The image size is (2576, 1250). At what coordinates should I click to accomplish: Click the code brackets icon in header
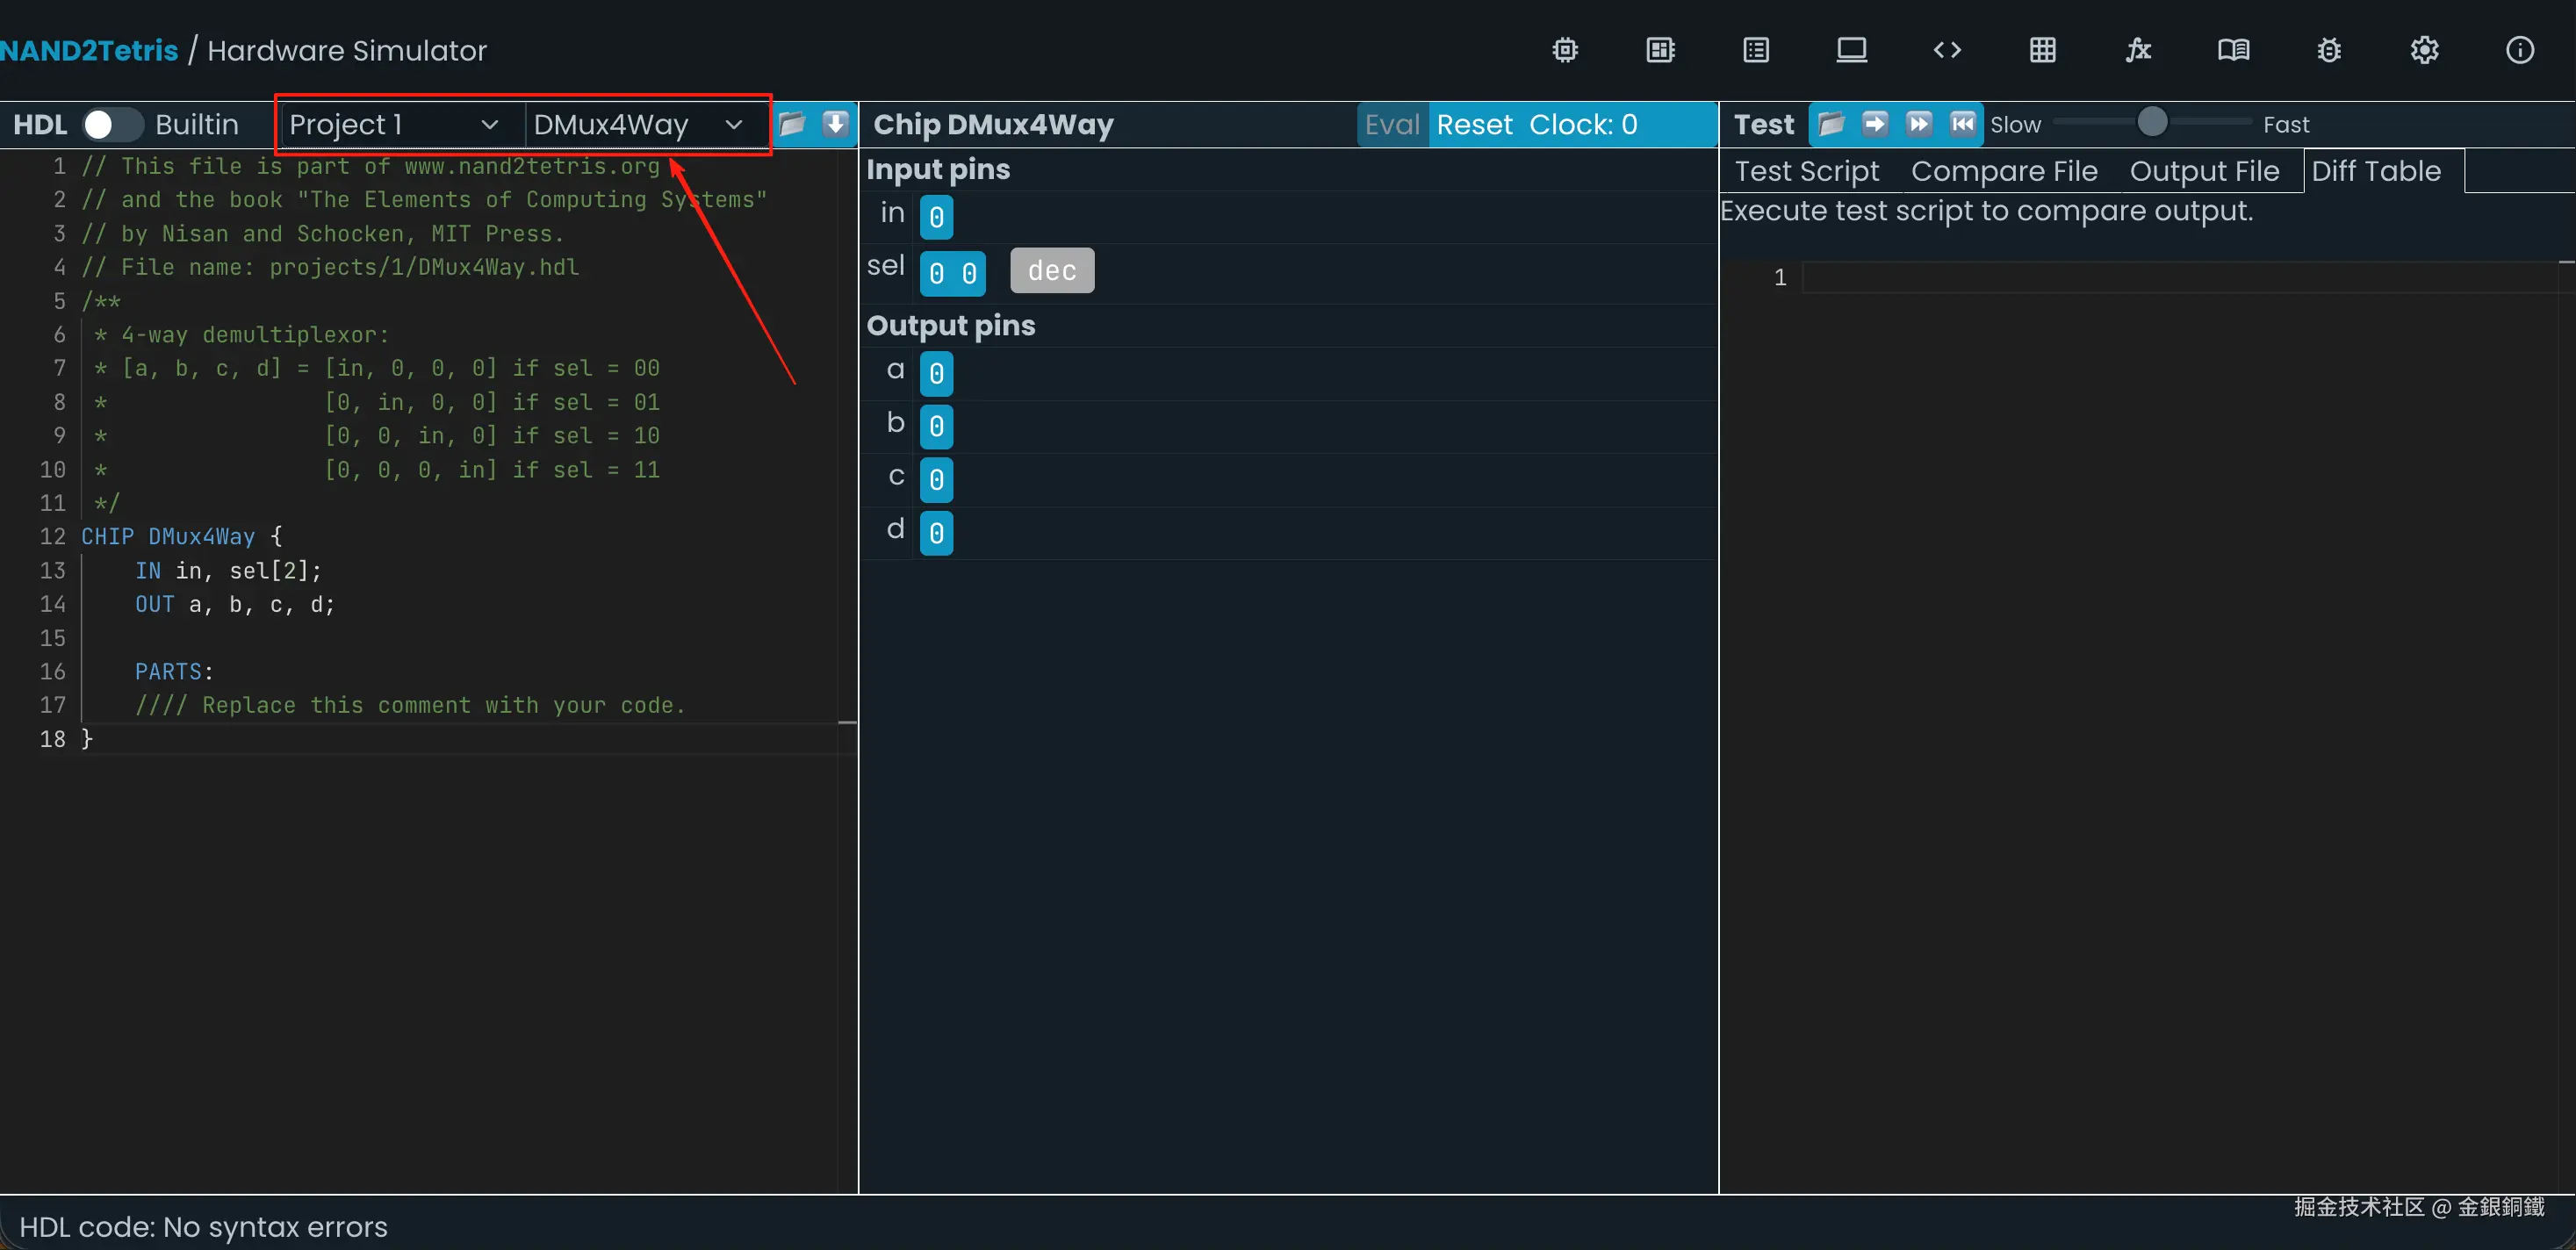click(1947, 50)
